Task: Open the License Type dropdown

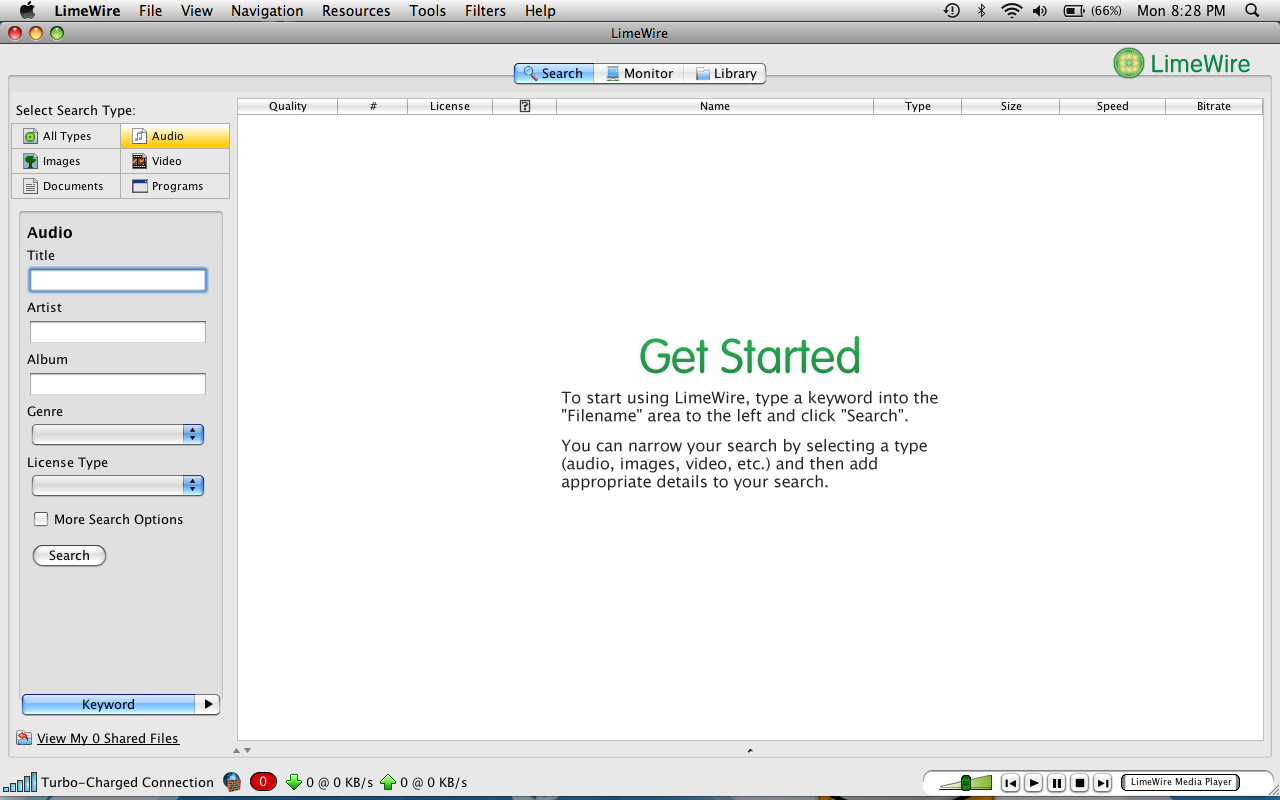Action: (x=118, y=485)
